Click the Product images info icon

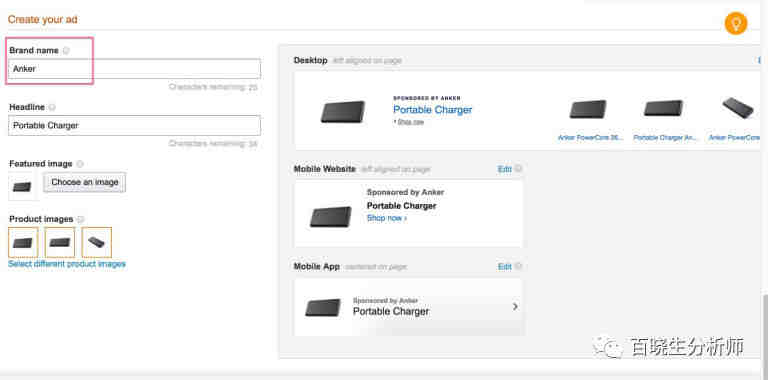(80, 219)
